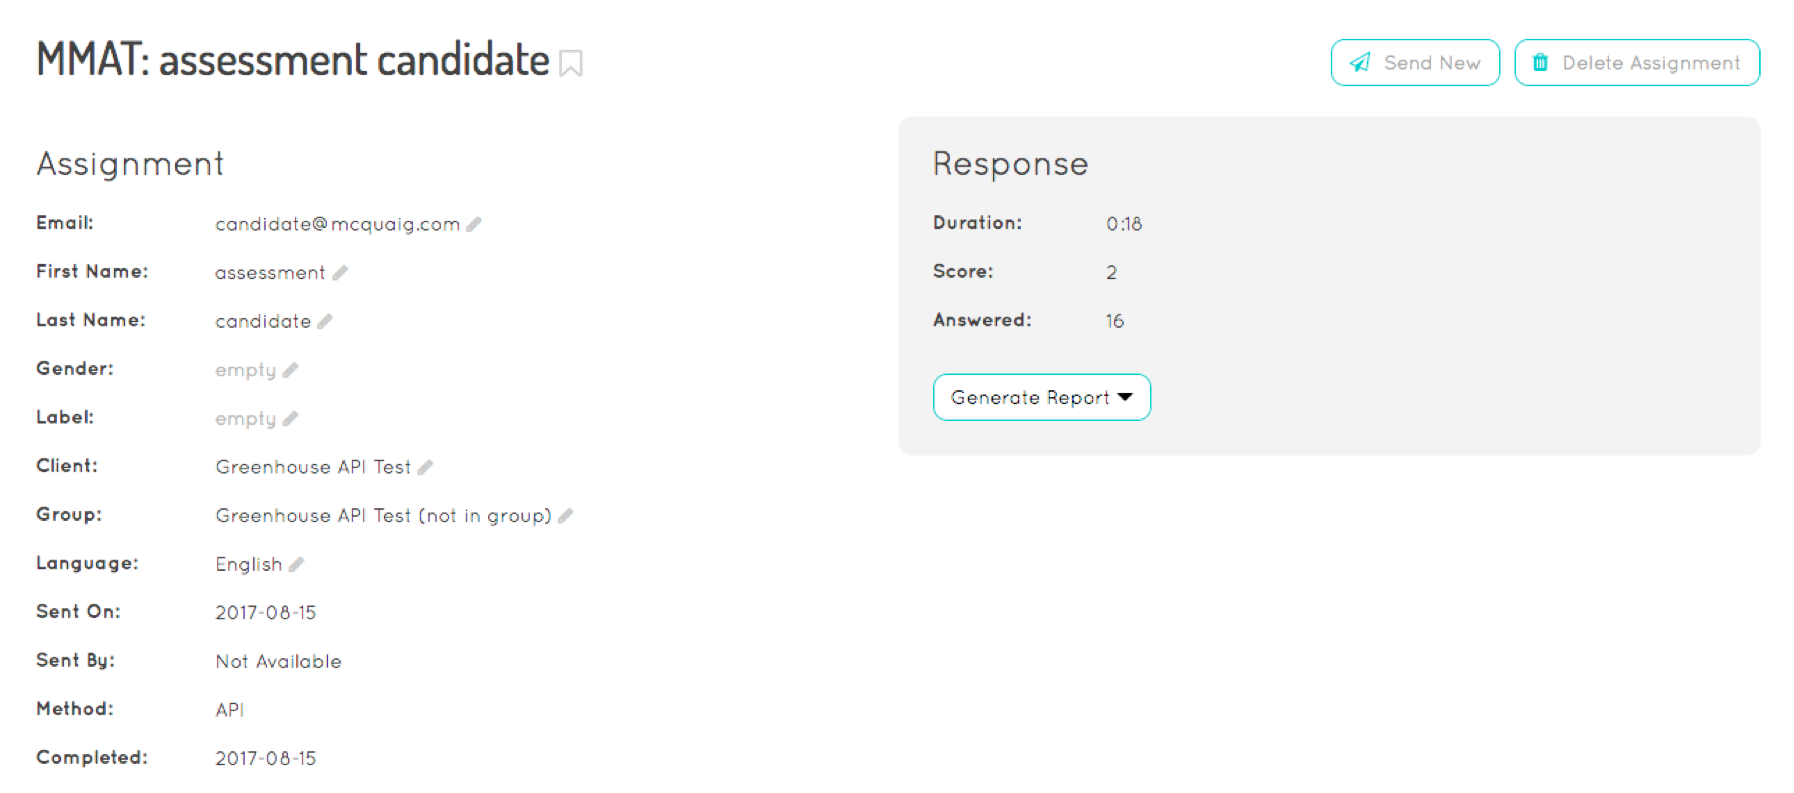
Task: Click the Label field's pencil edit icon
Action: tap(290, 418)
